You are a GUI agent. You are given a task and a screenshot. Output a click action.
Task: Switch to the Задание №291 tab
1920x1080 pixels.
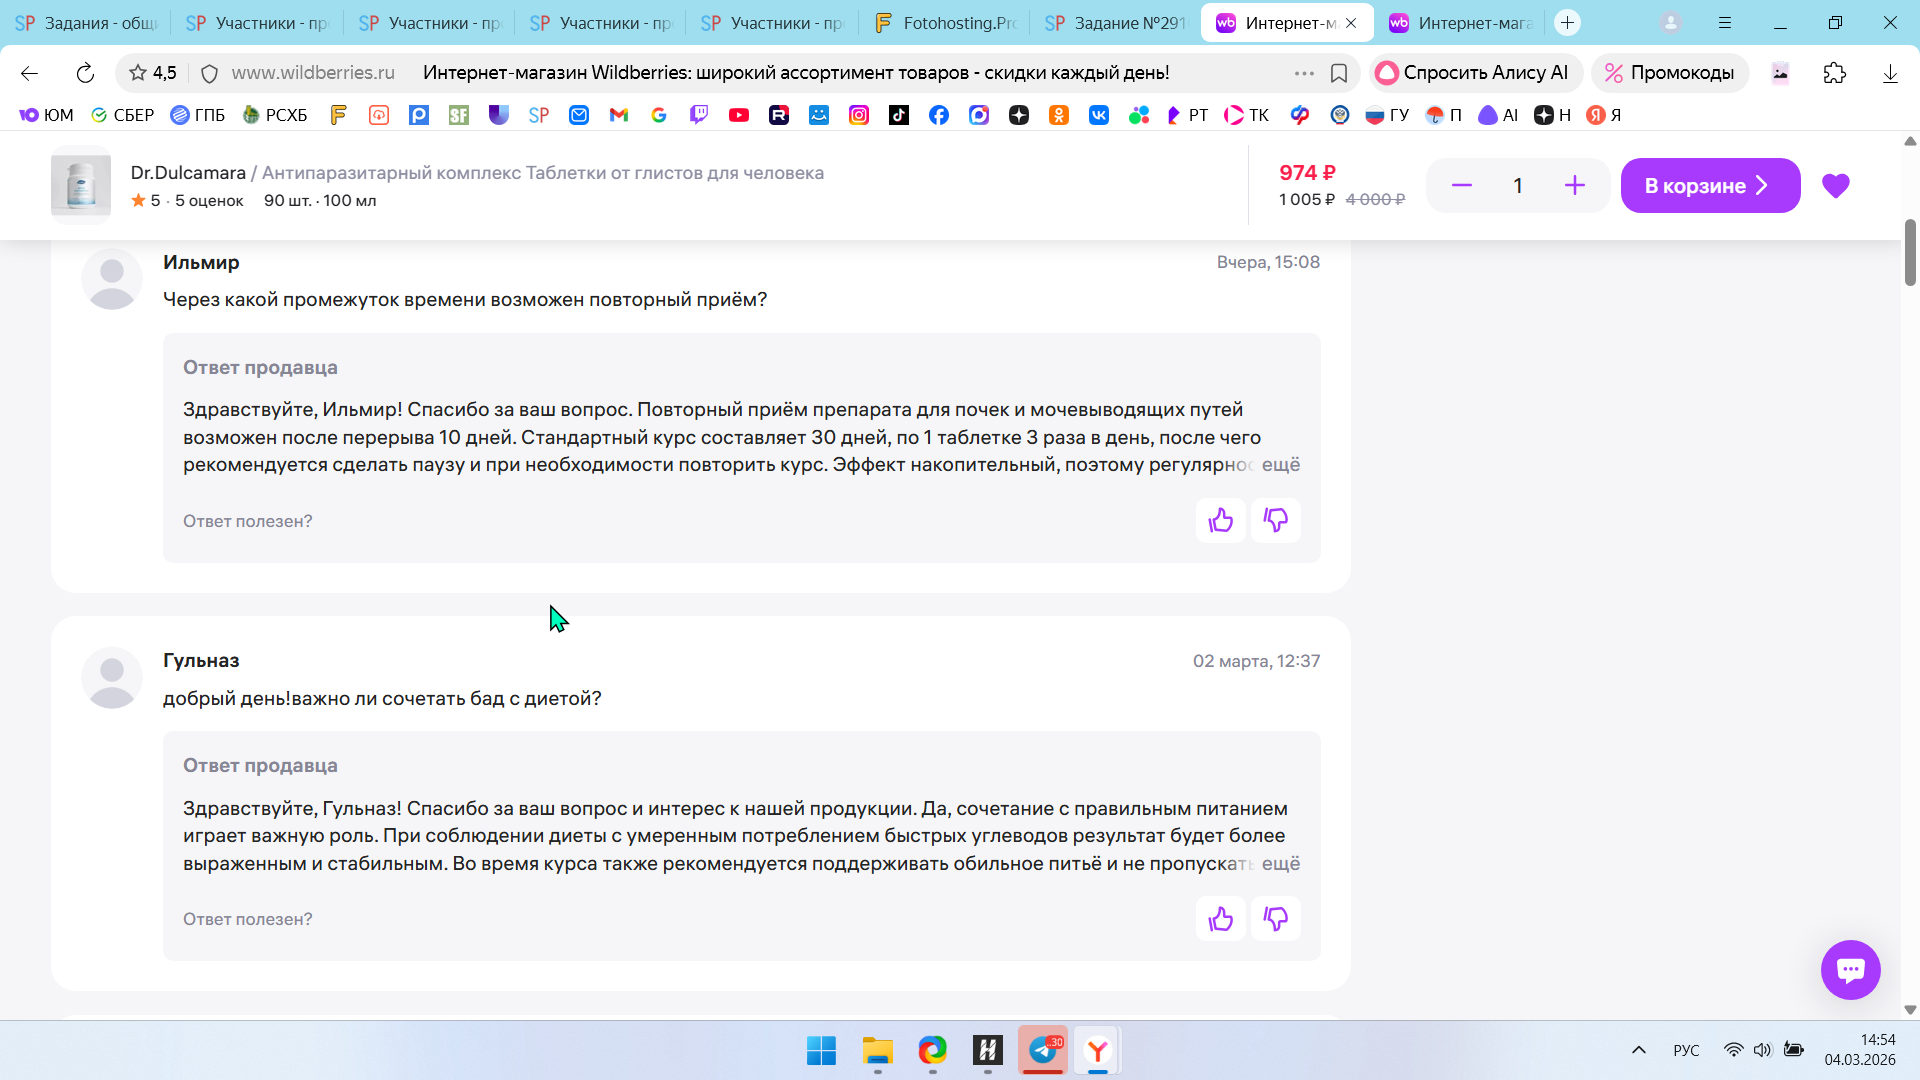[1115, 23]
